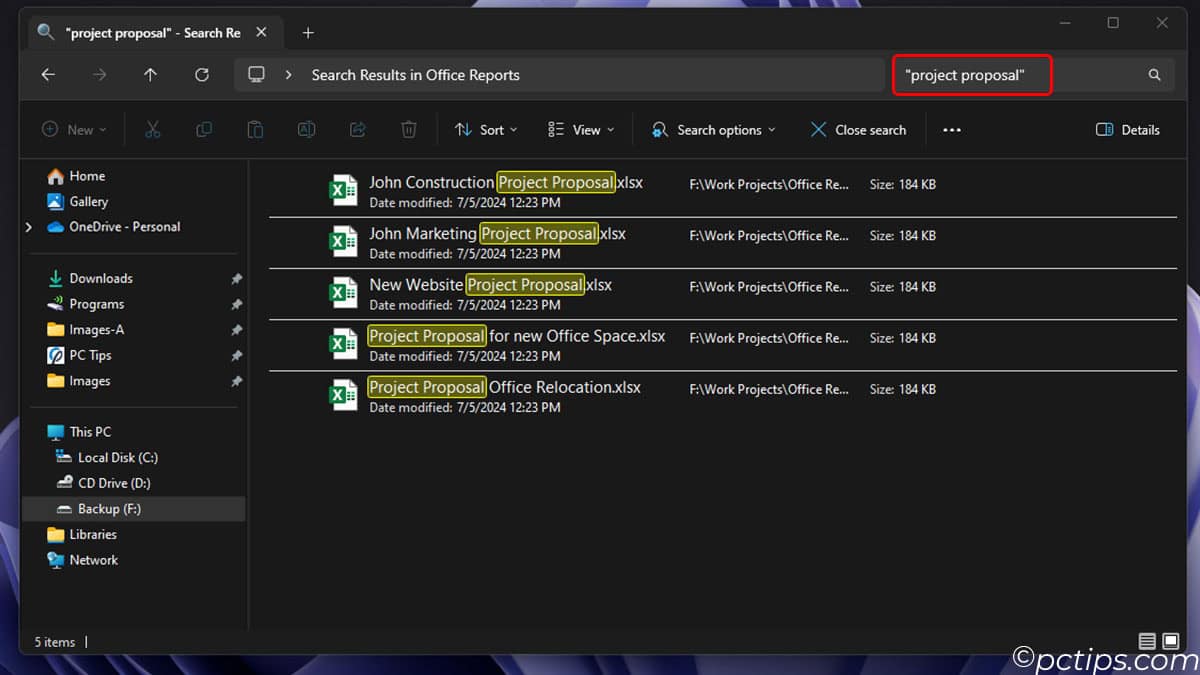Share files using the share icon
The height and width of the screenshot is (675, 1200).
click(x=358, y=129)
